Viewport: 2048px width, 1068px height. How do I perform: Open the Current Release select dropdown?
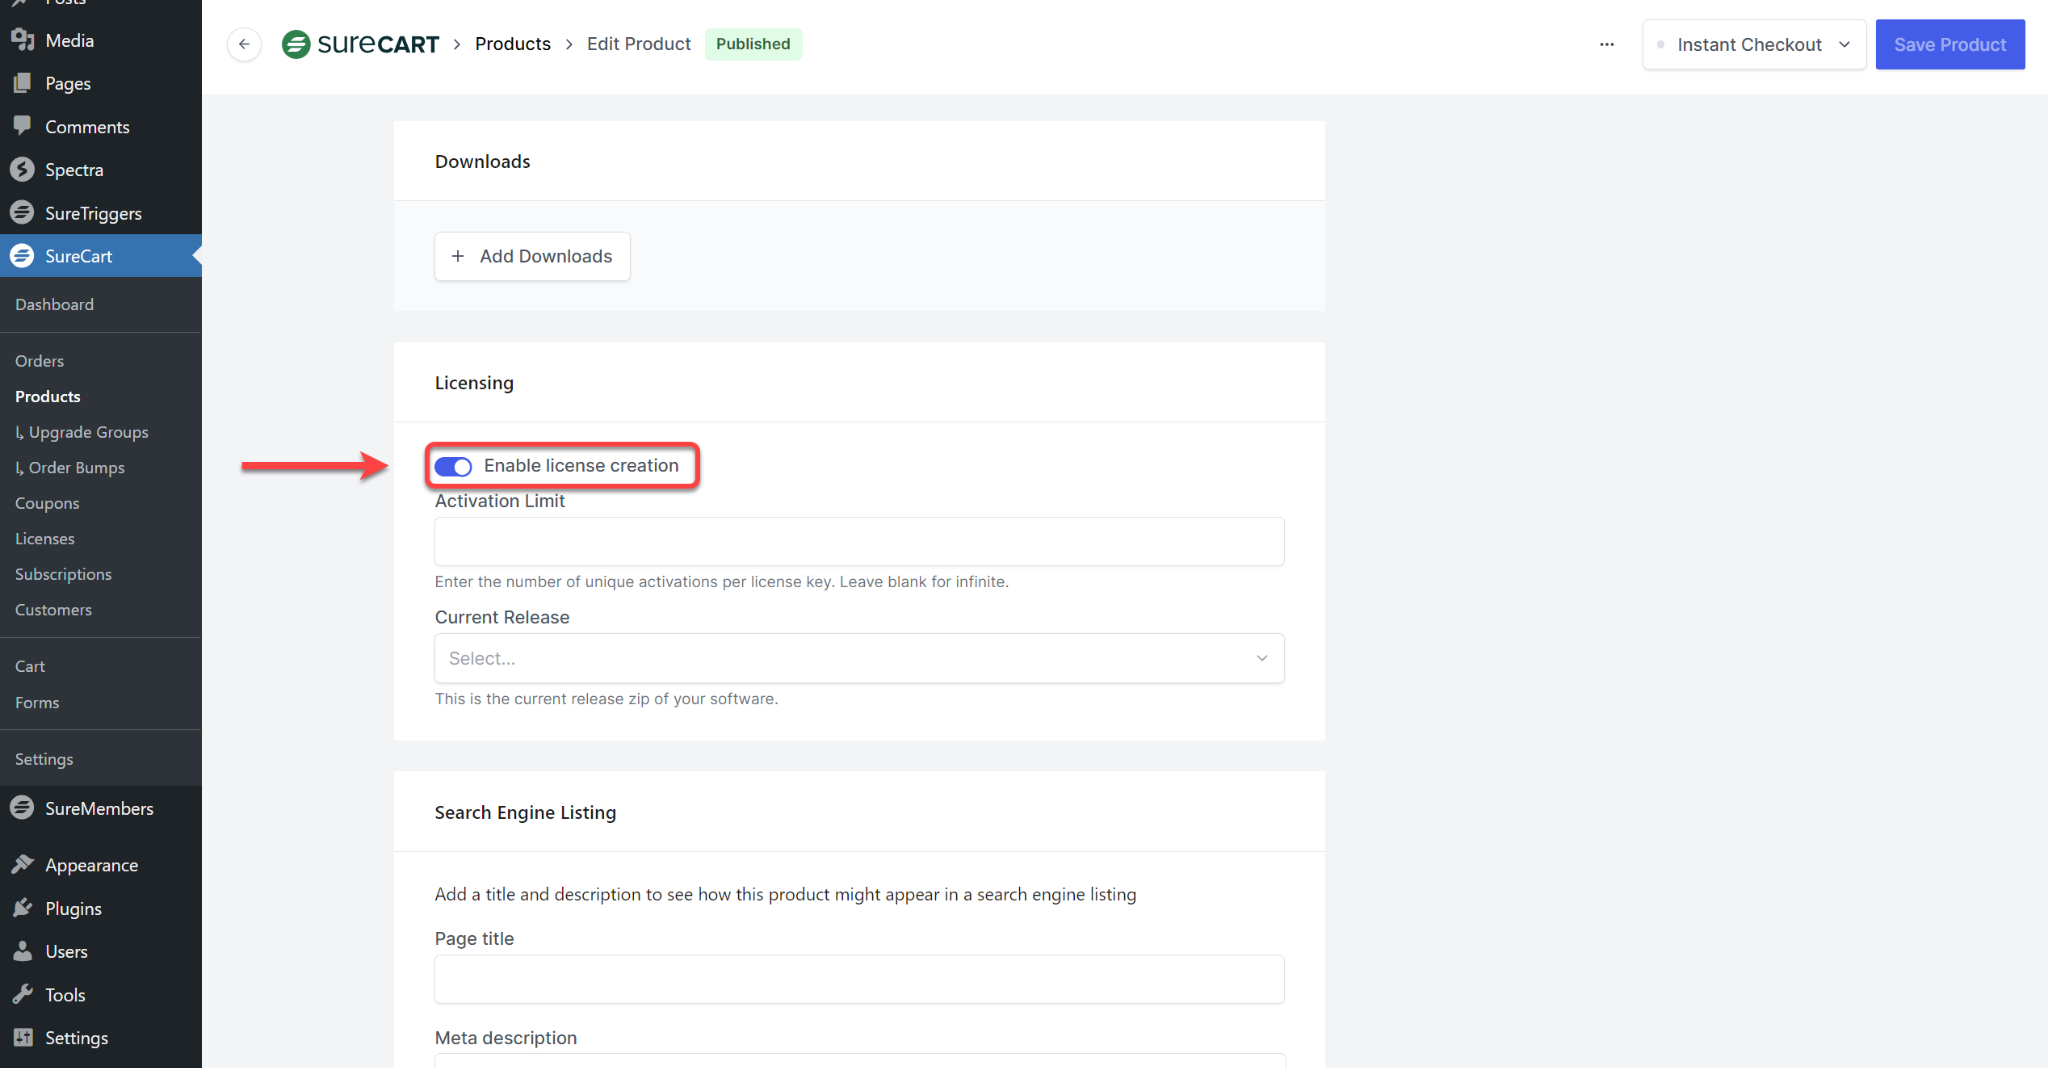click(x=859, y=659)
